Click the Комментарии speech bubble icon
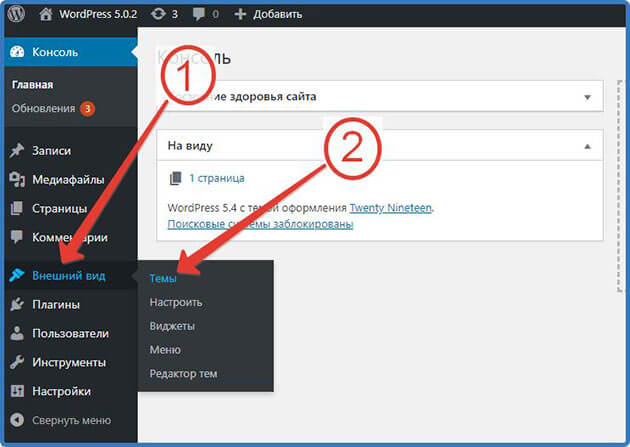The image size is (630, 447). pos(17,237)
